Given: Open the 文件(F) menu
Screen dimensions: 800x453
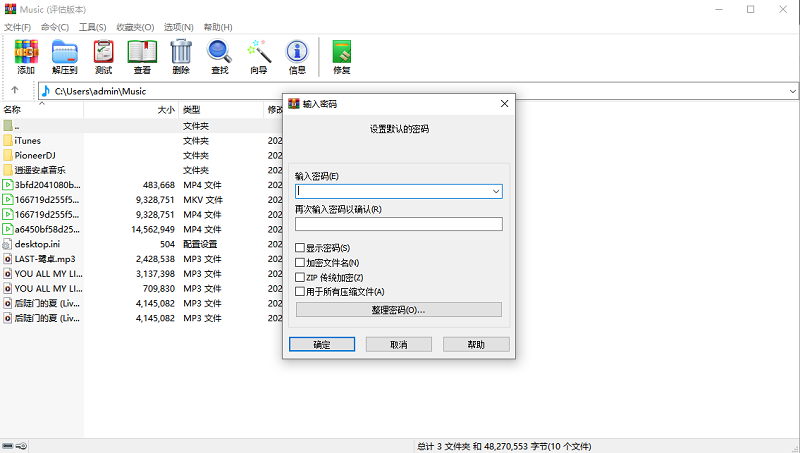Looking at the screenshot, I should click(19, 26).
